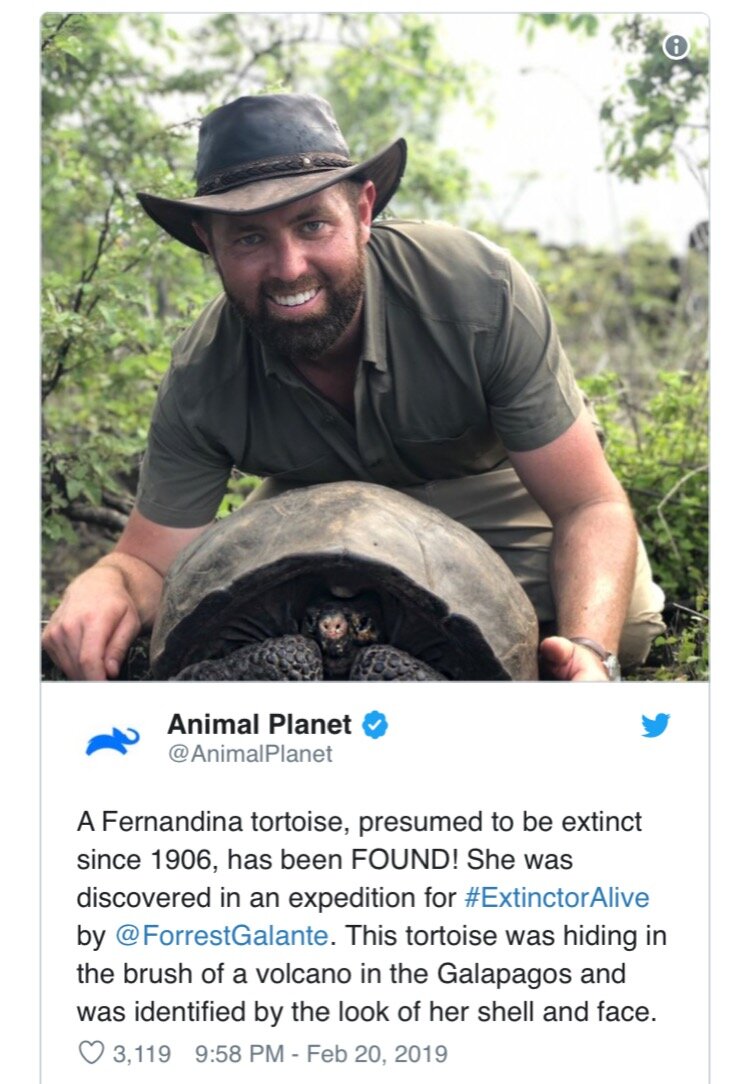750x1084 pixels.
Task: Open the #ExtinctorAlive hashtag link
Action: coord(557,897)
